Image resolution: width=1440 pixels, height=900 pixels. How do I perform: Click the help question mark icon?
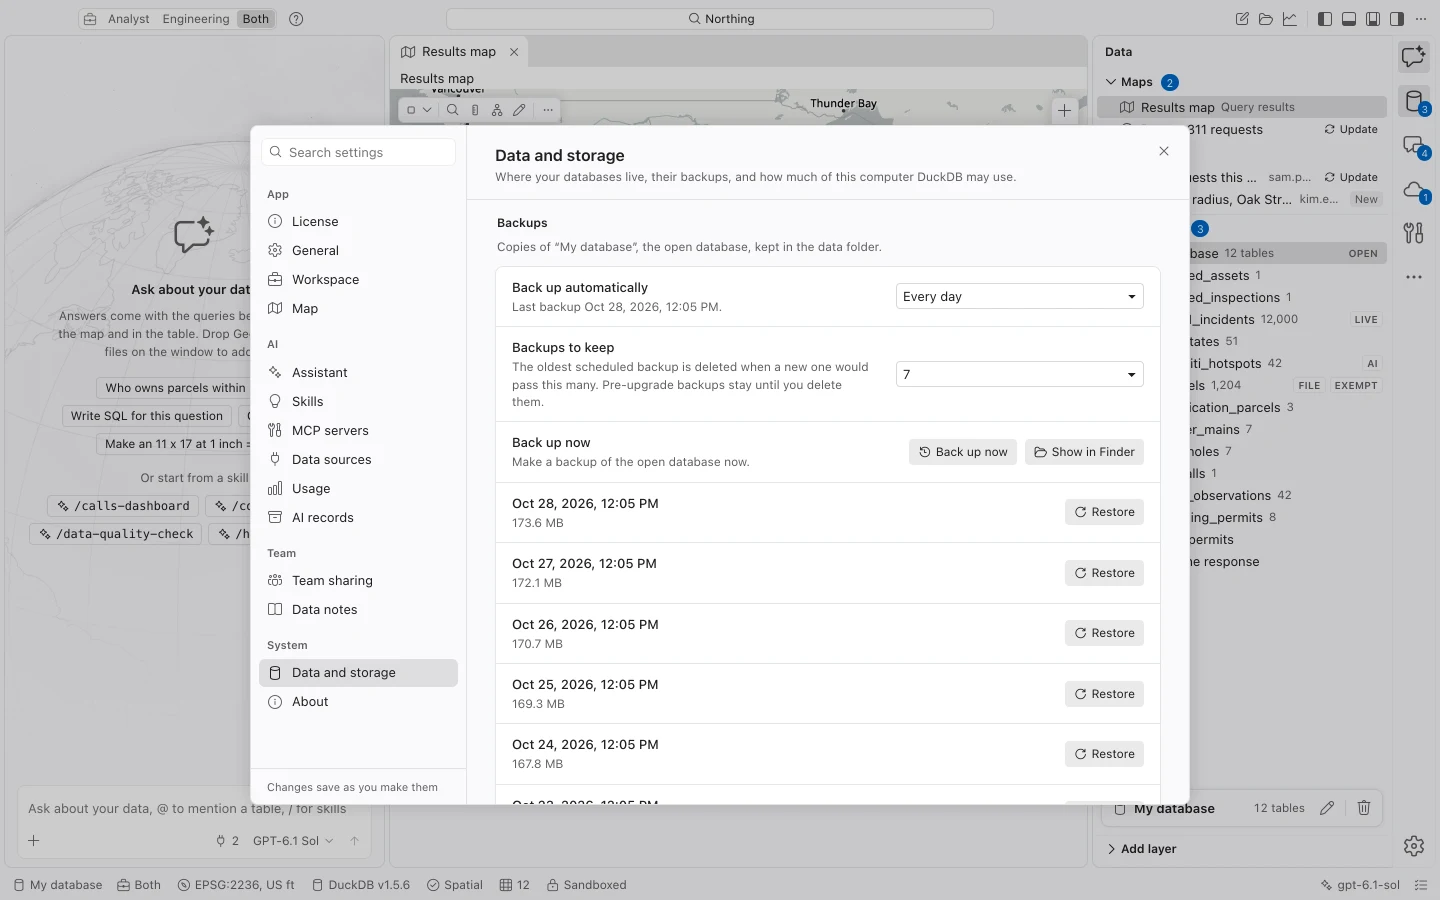(296, 19)
